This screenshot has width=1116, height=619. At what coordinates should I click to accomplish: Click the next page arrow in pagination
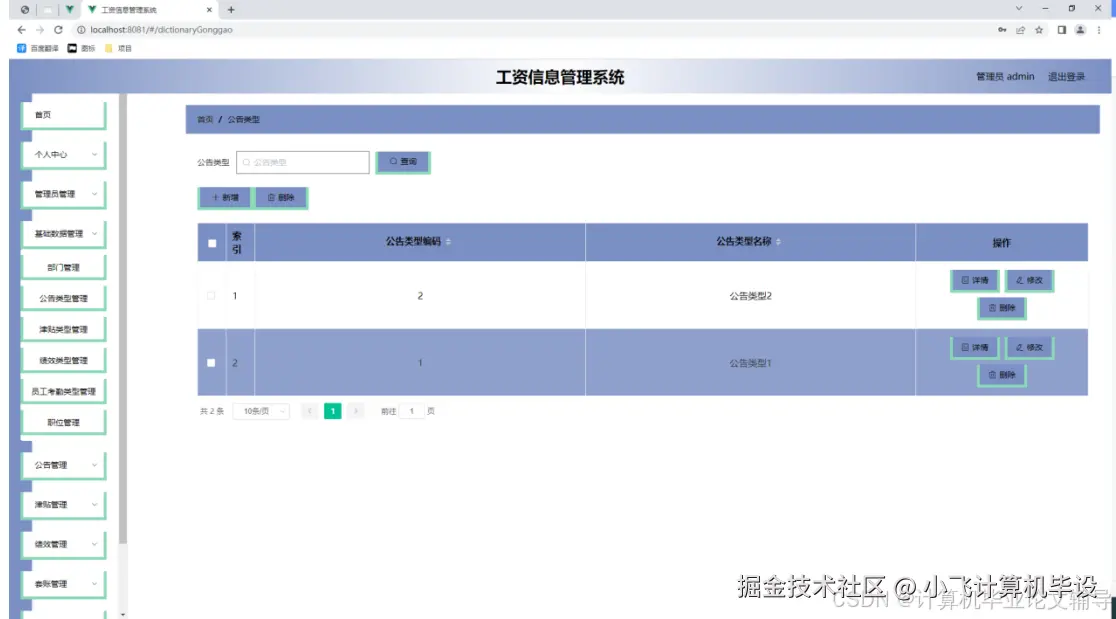click(356, 411)
